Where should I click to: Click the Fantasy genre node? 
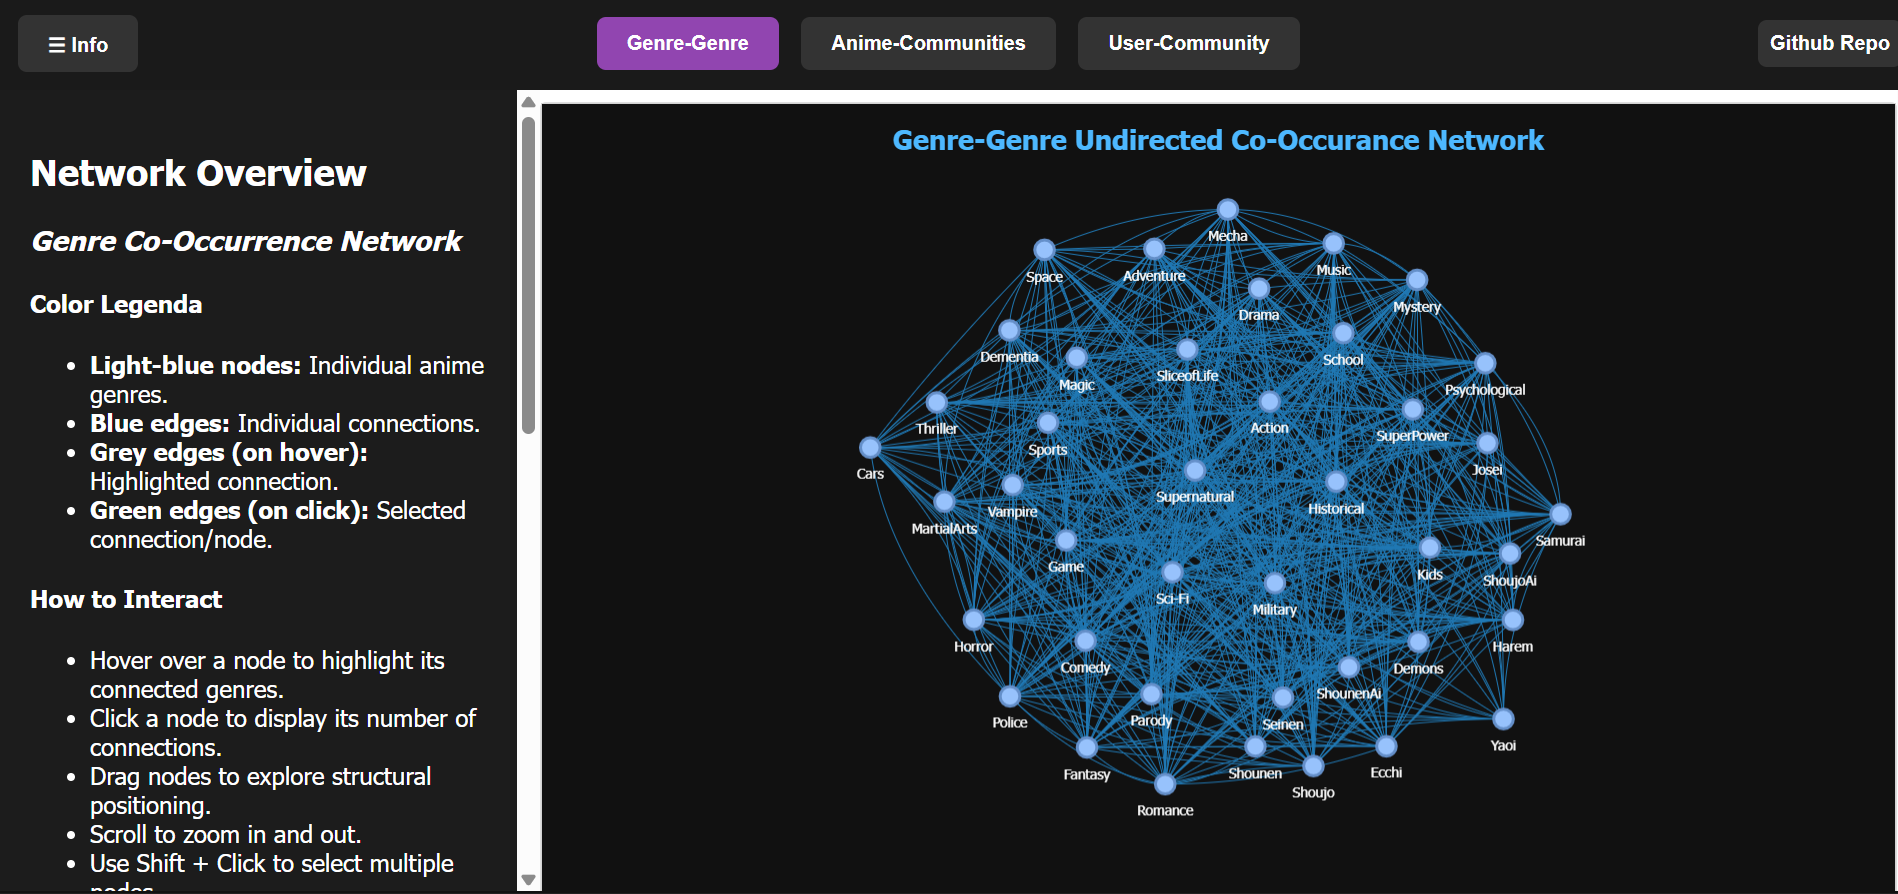pyautogui.click(x=1087, y=747)
